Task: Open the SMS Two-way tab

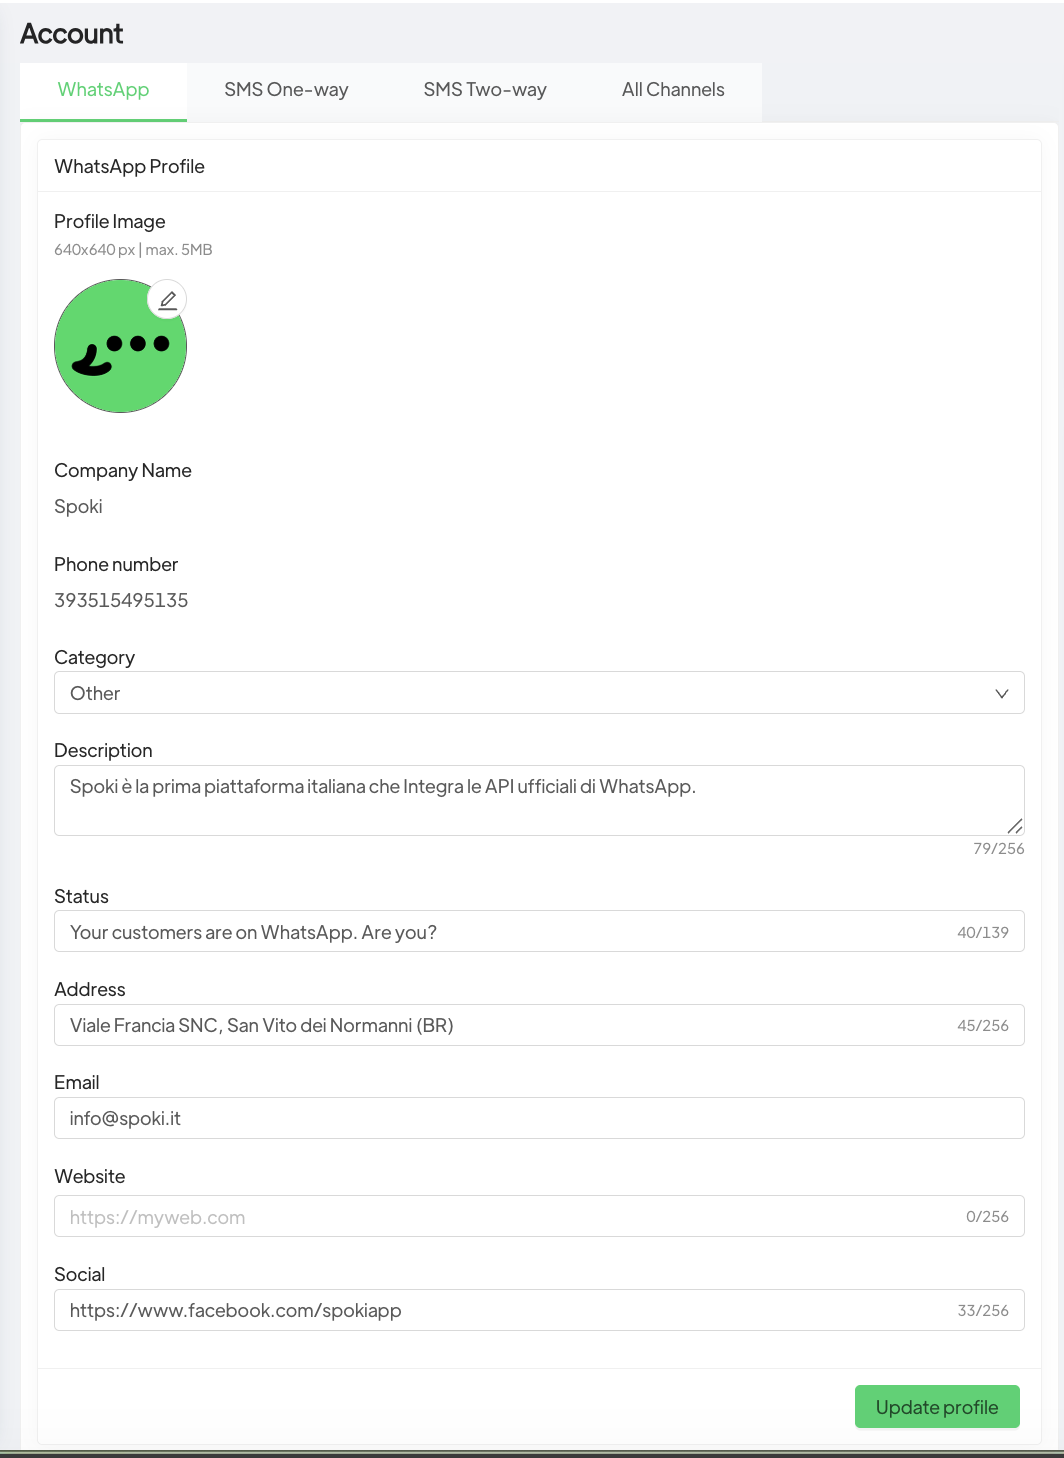Action: [485, 90]
